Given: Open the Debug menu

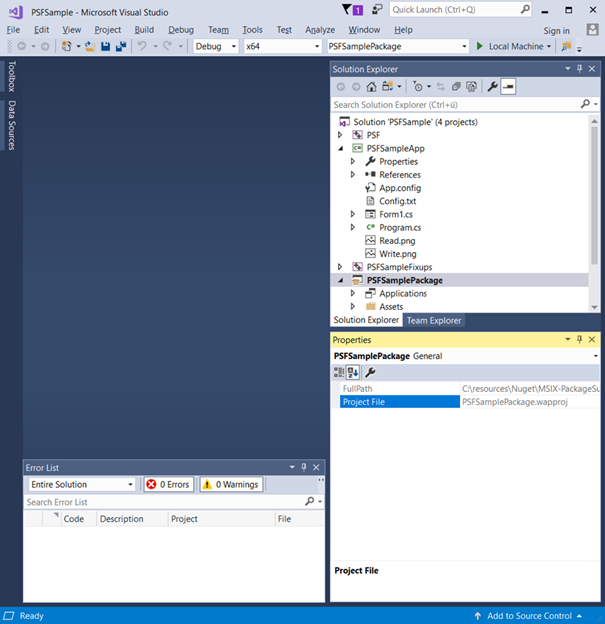Looking at the screenshot, I should pyautogui.click(x=181, y=30).
